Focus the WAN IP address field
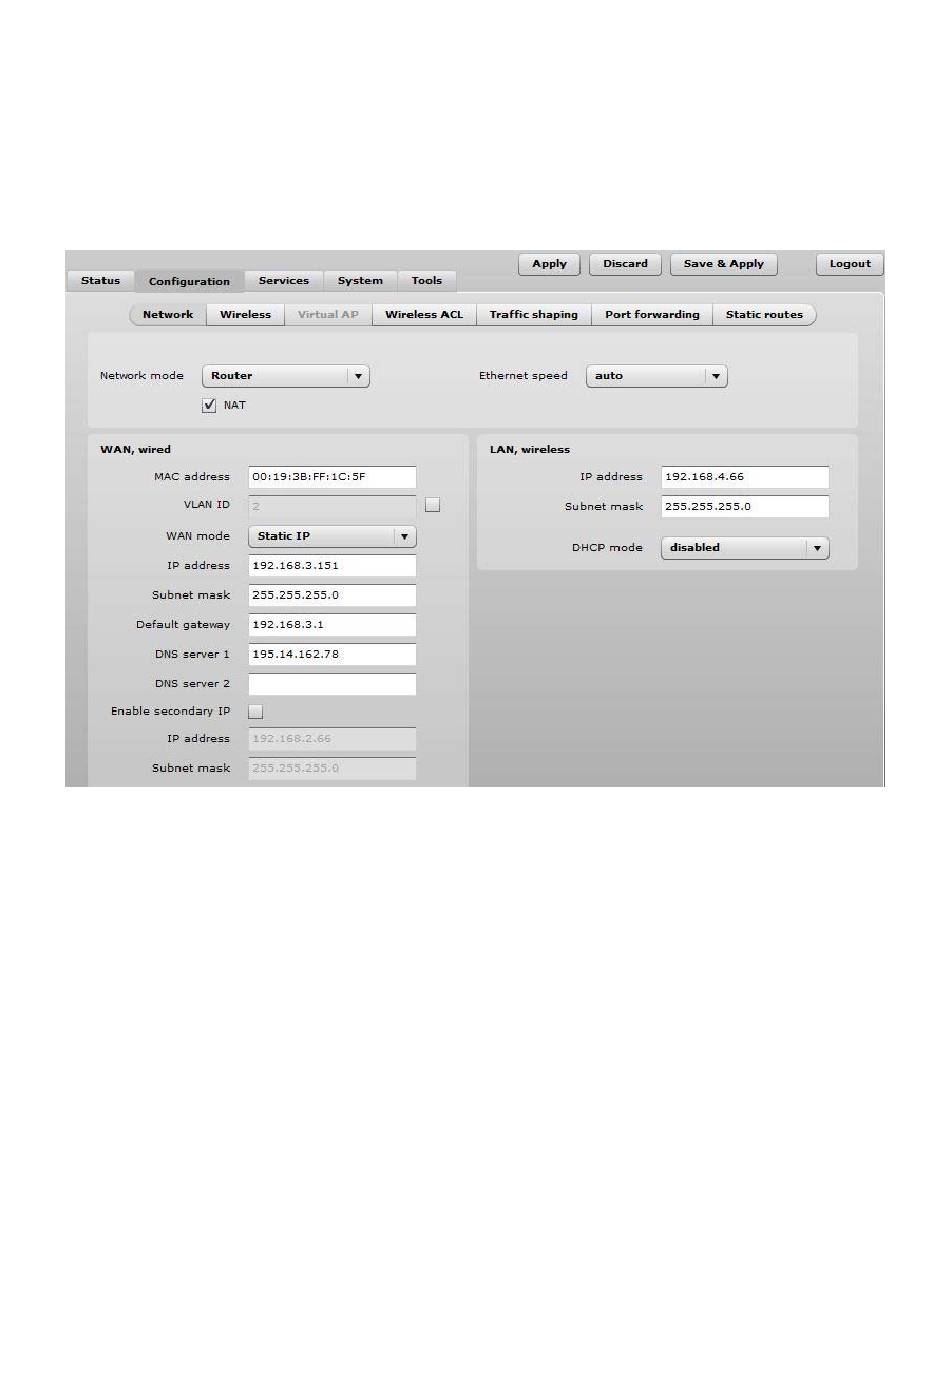Viewport: 950px width, 1397px height. [332, 566]
